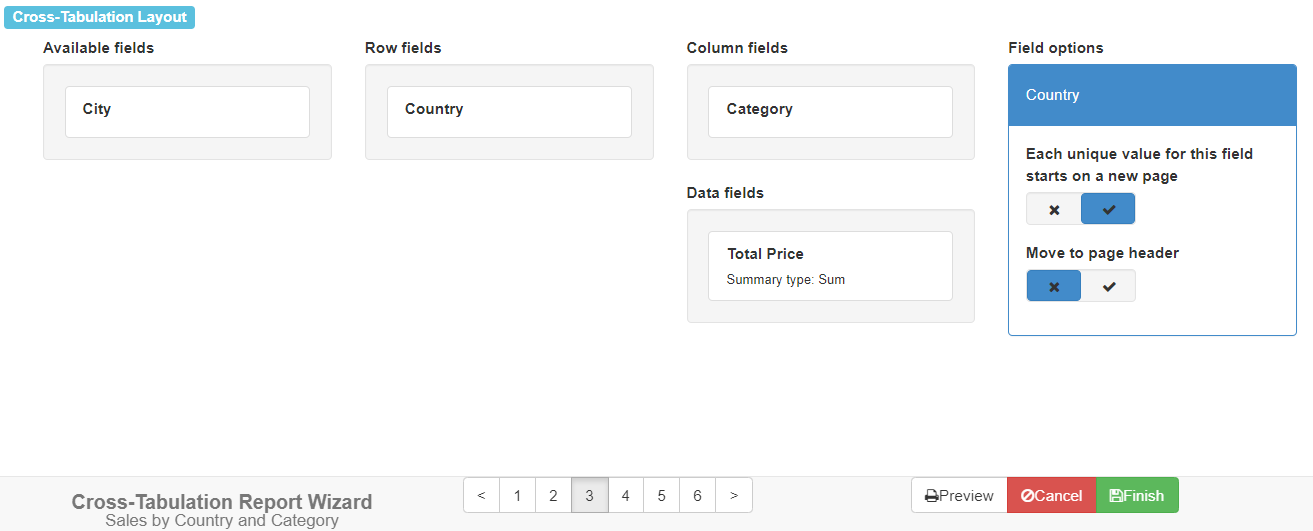Disable new page per unique value (X)
Screen dimensions: 1313x531
(x=1054, y=209)
